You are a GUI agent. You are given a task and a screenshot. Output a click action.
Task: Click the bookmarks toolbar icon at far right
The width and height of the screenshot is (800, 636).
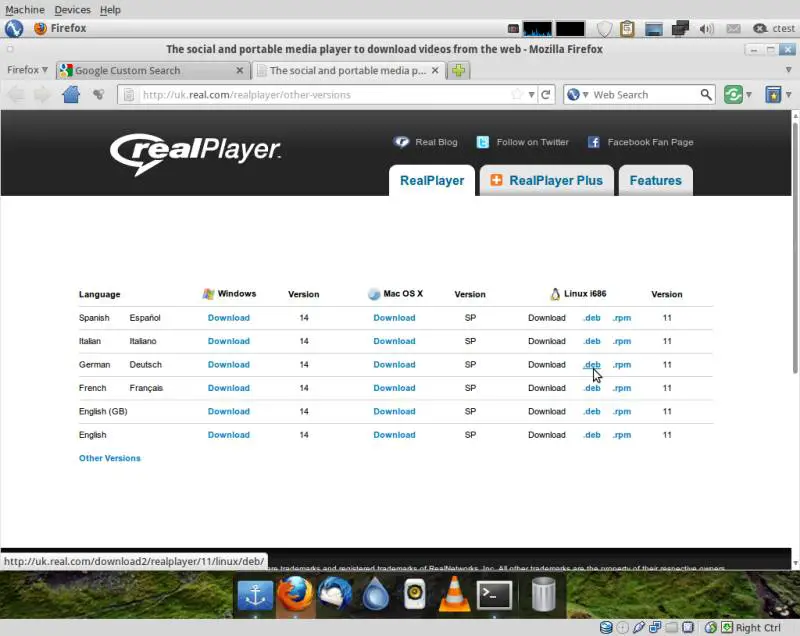click(x=773, y=94)
